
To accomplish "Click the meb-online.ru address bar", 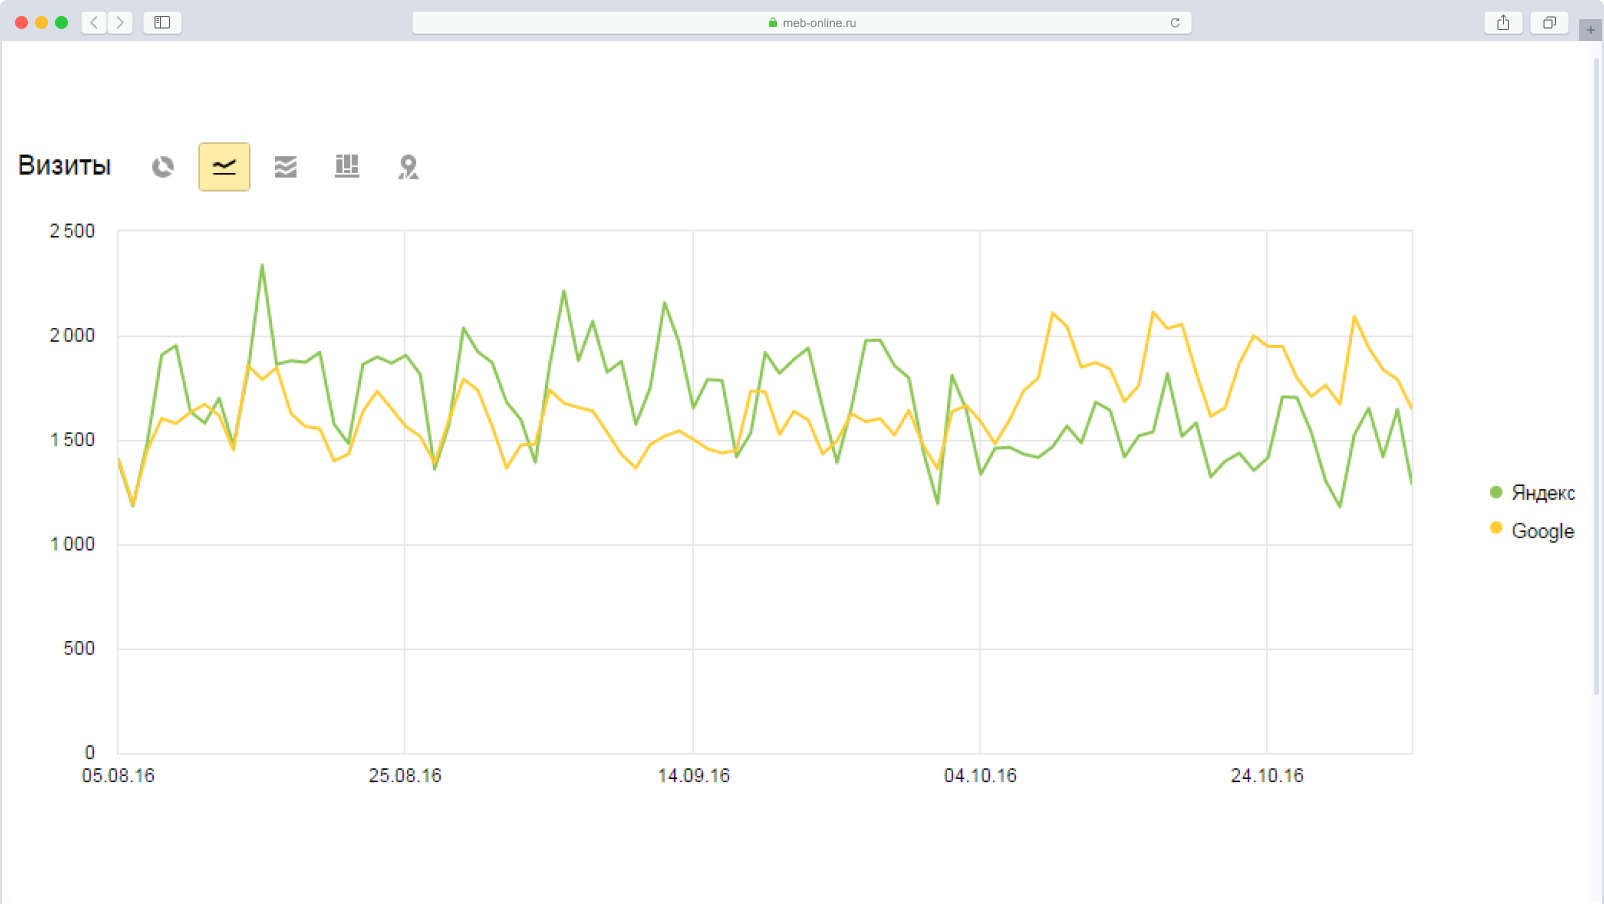I will click(x=801, y=22).
